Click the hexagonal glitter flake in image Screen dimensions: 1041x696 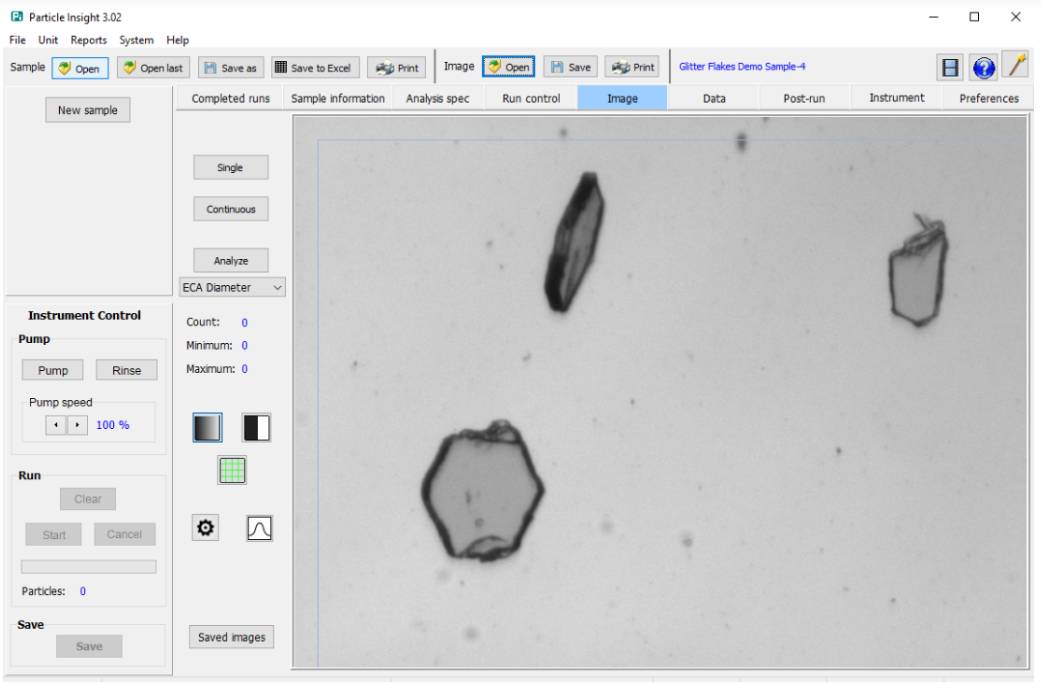click(x=483, y=491)
